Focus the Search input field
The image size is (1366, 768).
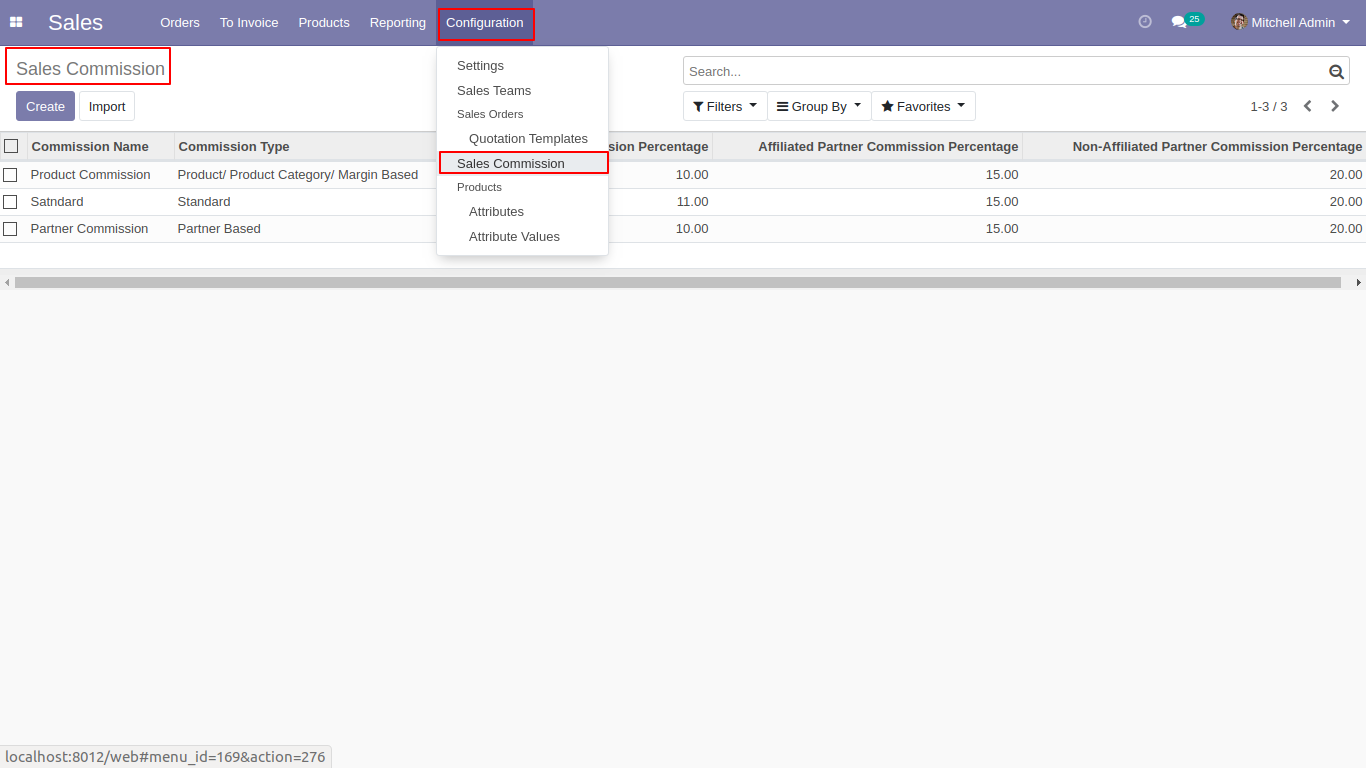coord(1005,71)
